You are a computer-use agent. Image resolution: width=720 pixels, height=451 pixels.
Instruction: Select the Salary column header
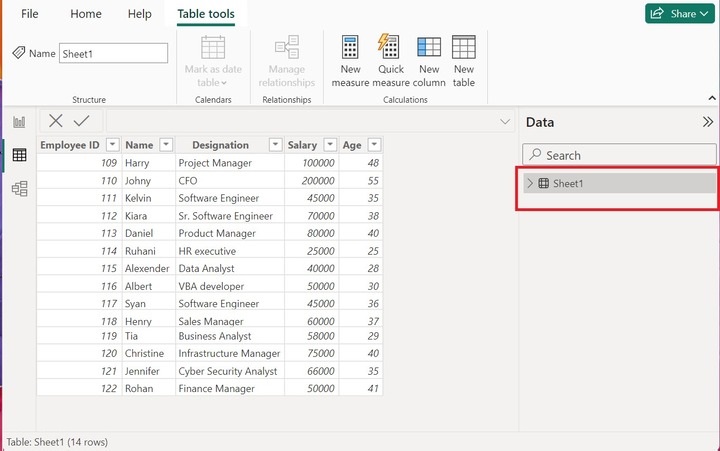coord(302,145)
